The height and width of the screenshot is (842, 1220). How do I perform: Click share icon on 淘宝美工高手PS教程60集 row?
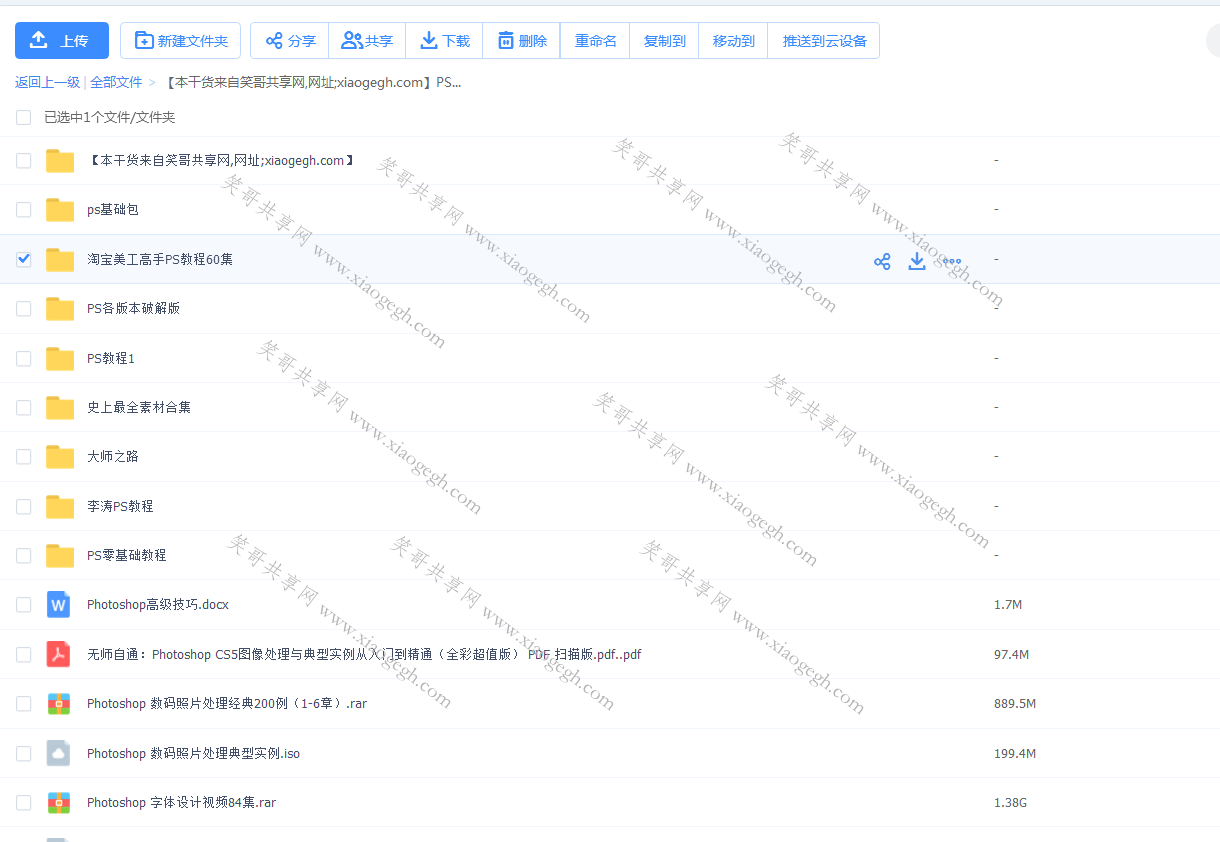click(x=882, y=261)
